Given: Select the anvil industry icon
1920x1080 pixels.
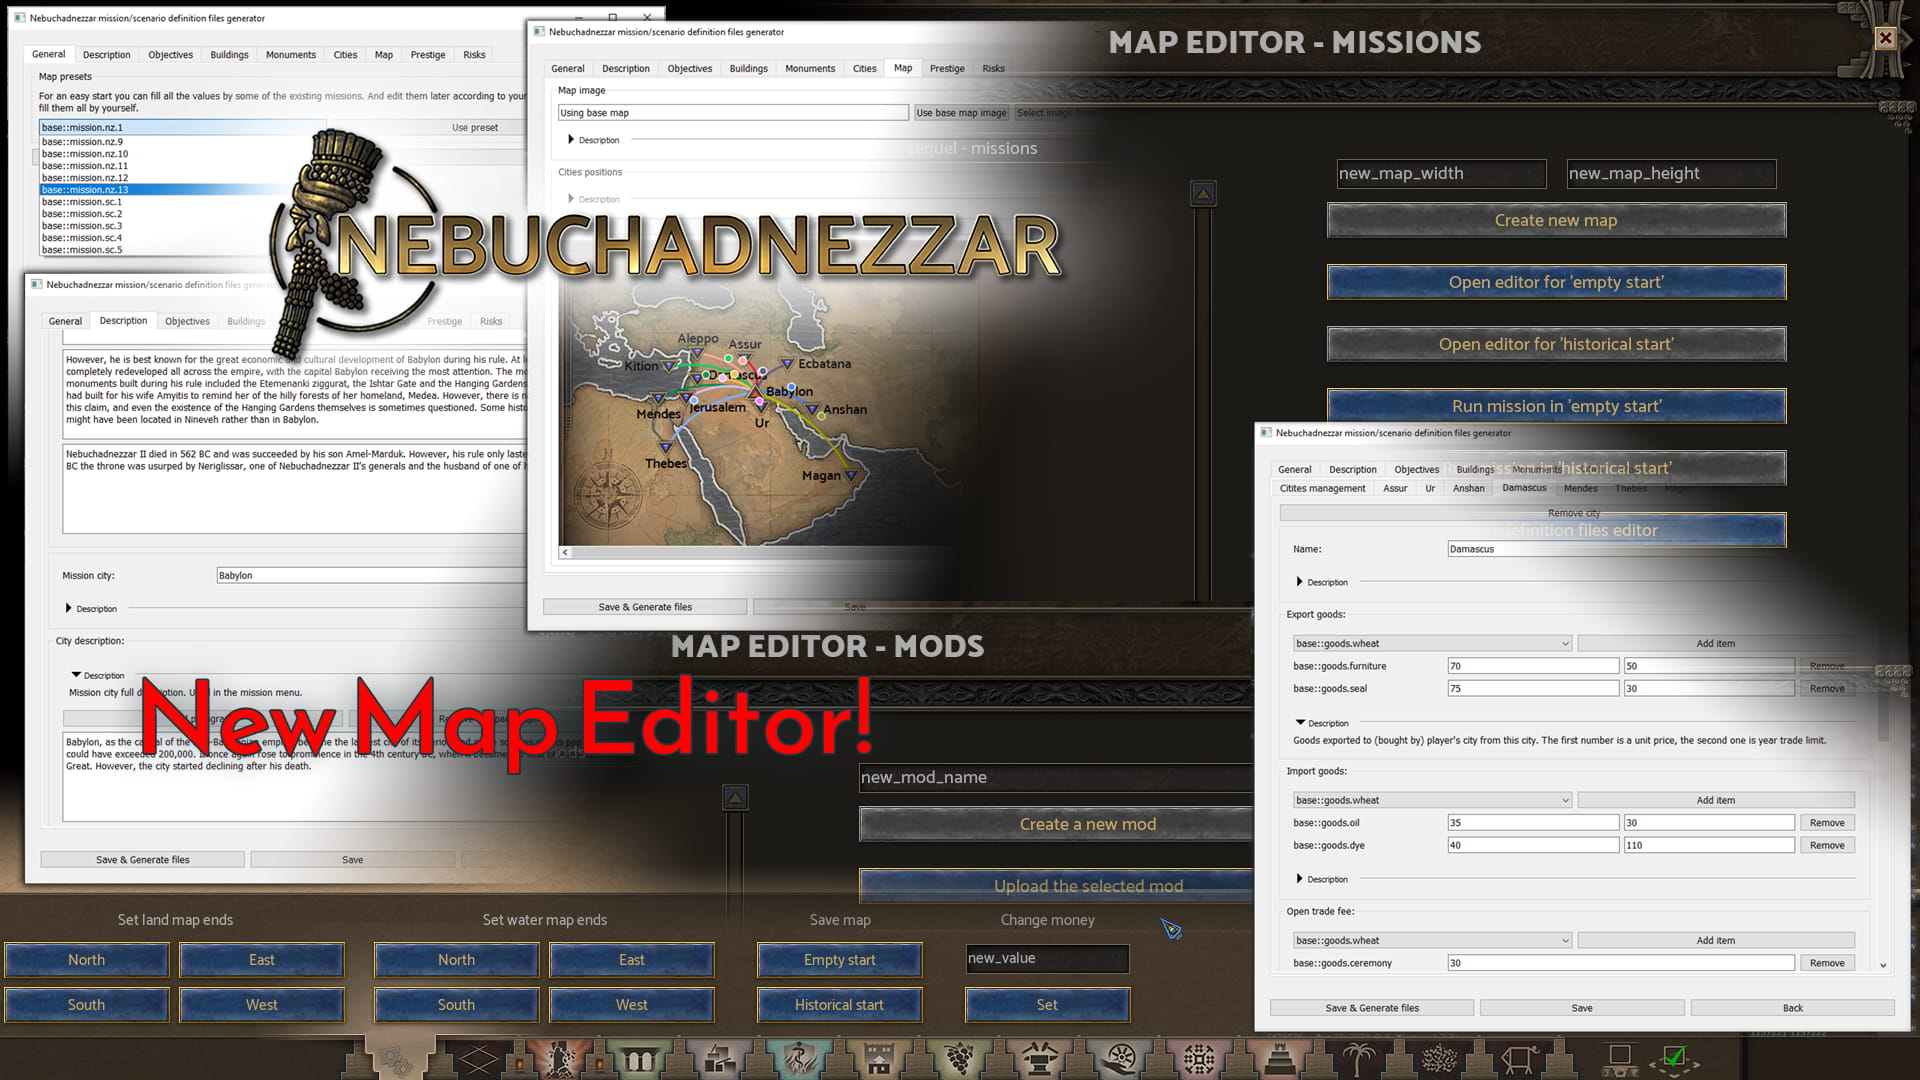Looking at the screenshot, I should pyautogui.click(x=1040, y=1058).
